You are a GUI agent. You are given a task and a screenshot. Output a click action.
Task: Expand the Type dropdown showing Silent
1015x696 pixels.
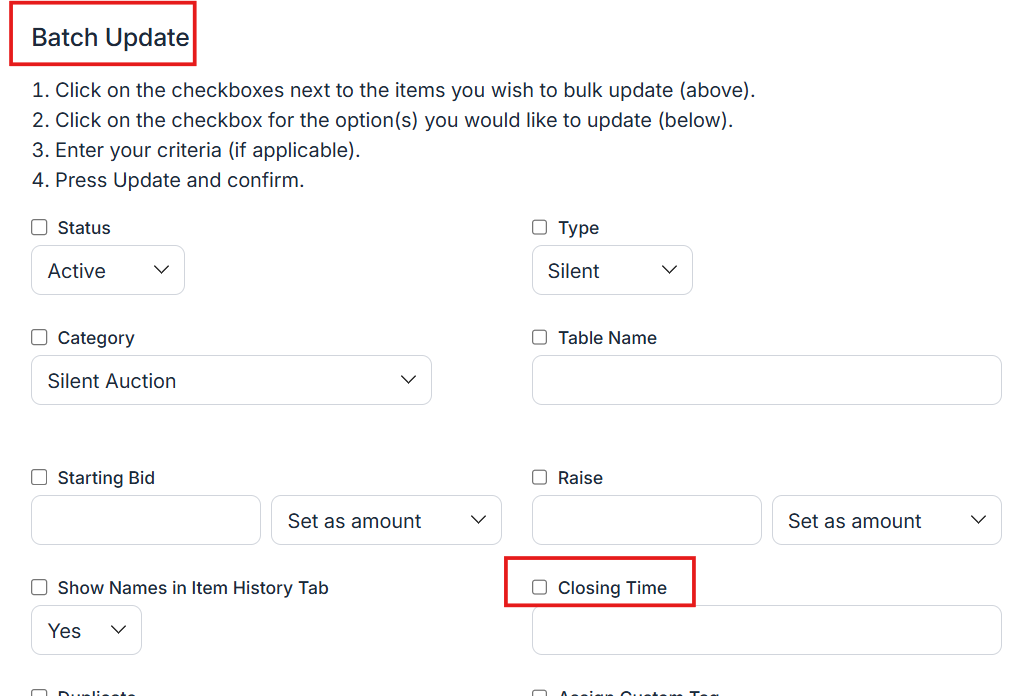pos(612,271)
